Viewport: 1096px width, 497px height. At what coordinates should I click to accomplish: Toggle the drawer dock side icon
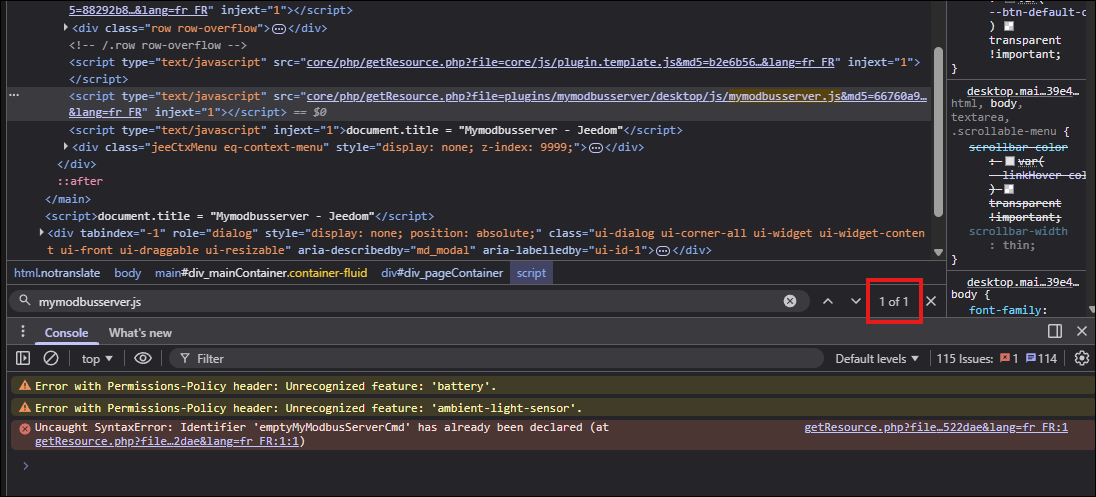click(1055, 331)
